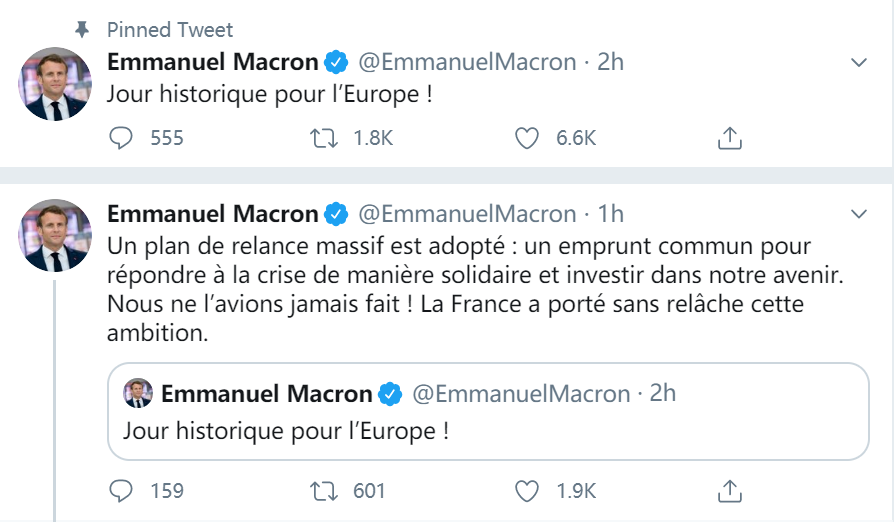Open the quoted tweet's small avatar
This screenshot has height=522, width=894.
pyautogui.click(x=138, y=393)
